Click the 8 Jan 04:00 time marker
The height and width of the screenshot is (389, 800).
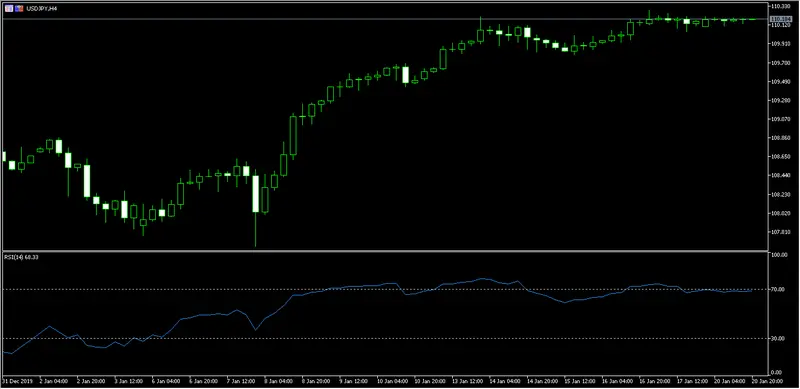pos(279,381)
